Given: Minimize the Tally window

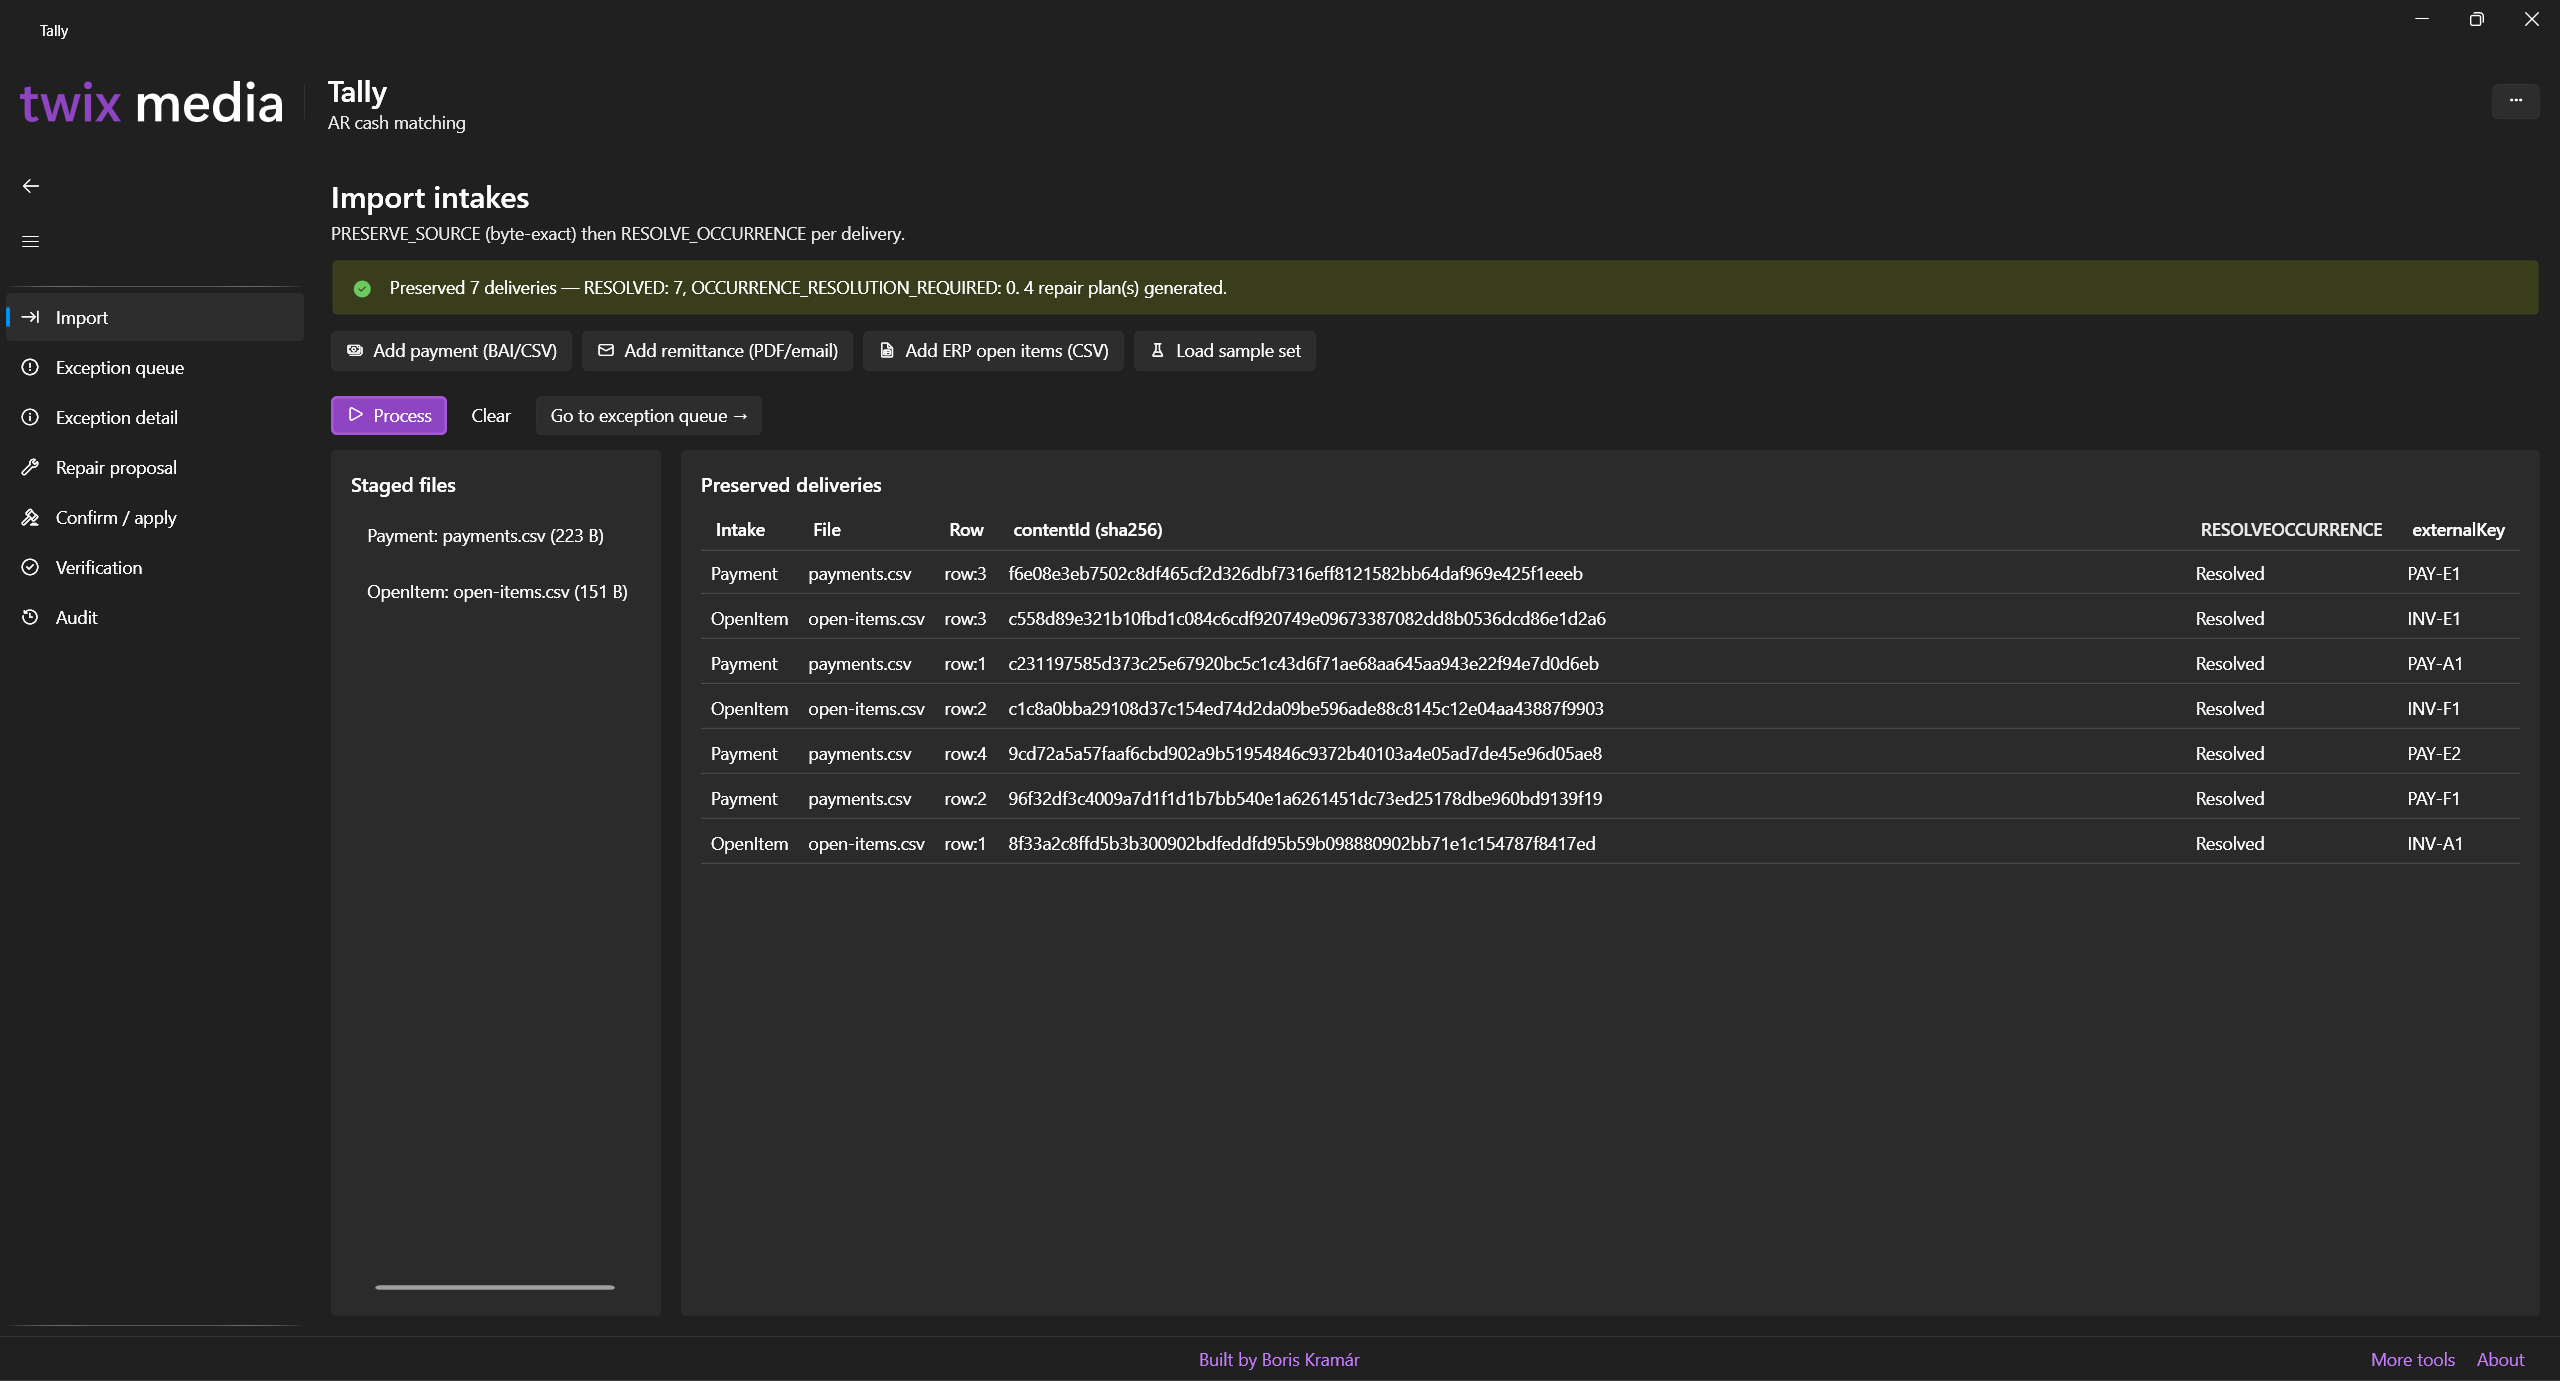Looking at the screenshot, I should click(2422, 19).
